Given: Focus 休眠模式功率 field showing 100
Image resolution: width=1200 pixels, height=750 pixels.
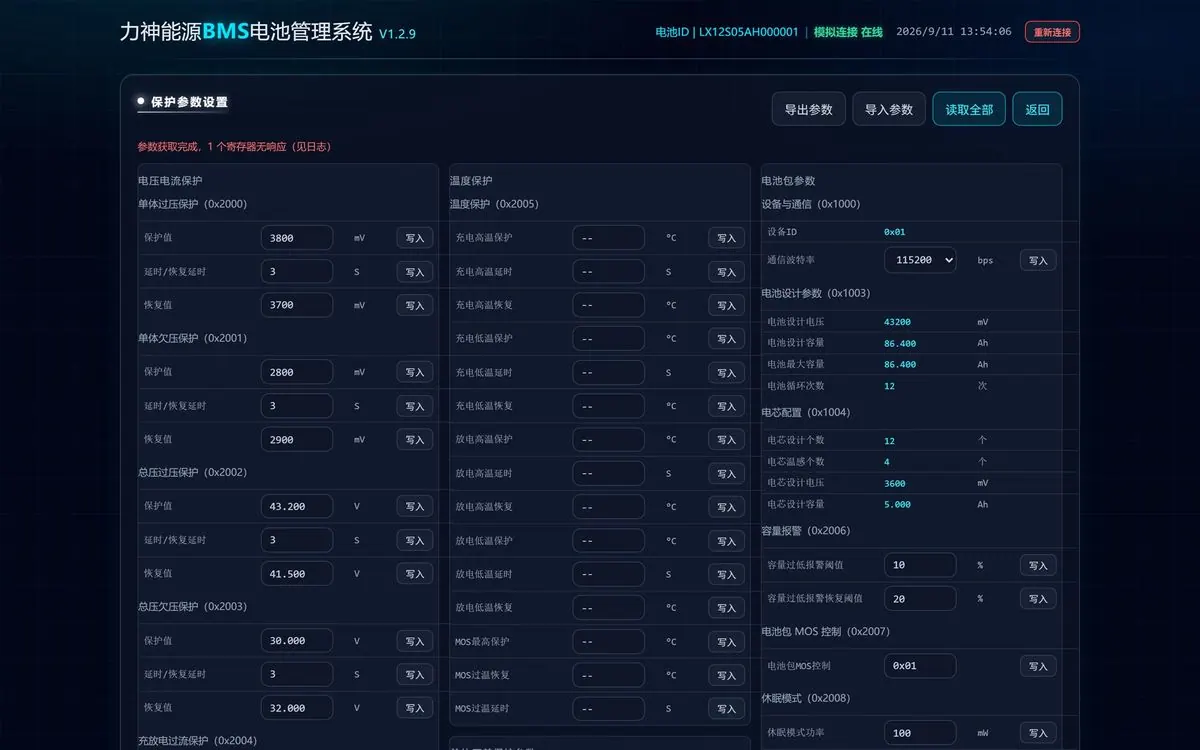Looking at the screenshot, I should click(920, 732).
